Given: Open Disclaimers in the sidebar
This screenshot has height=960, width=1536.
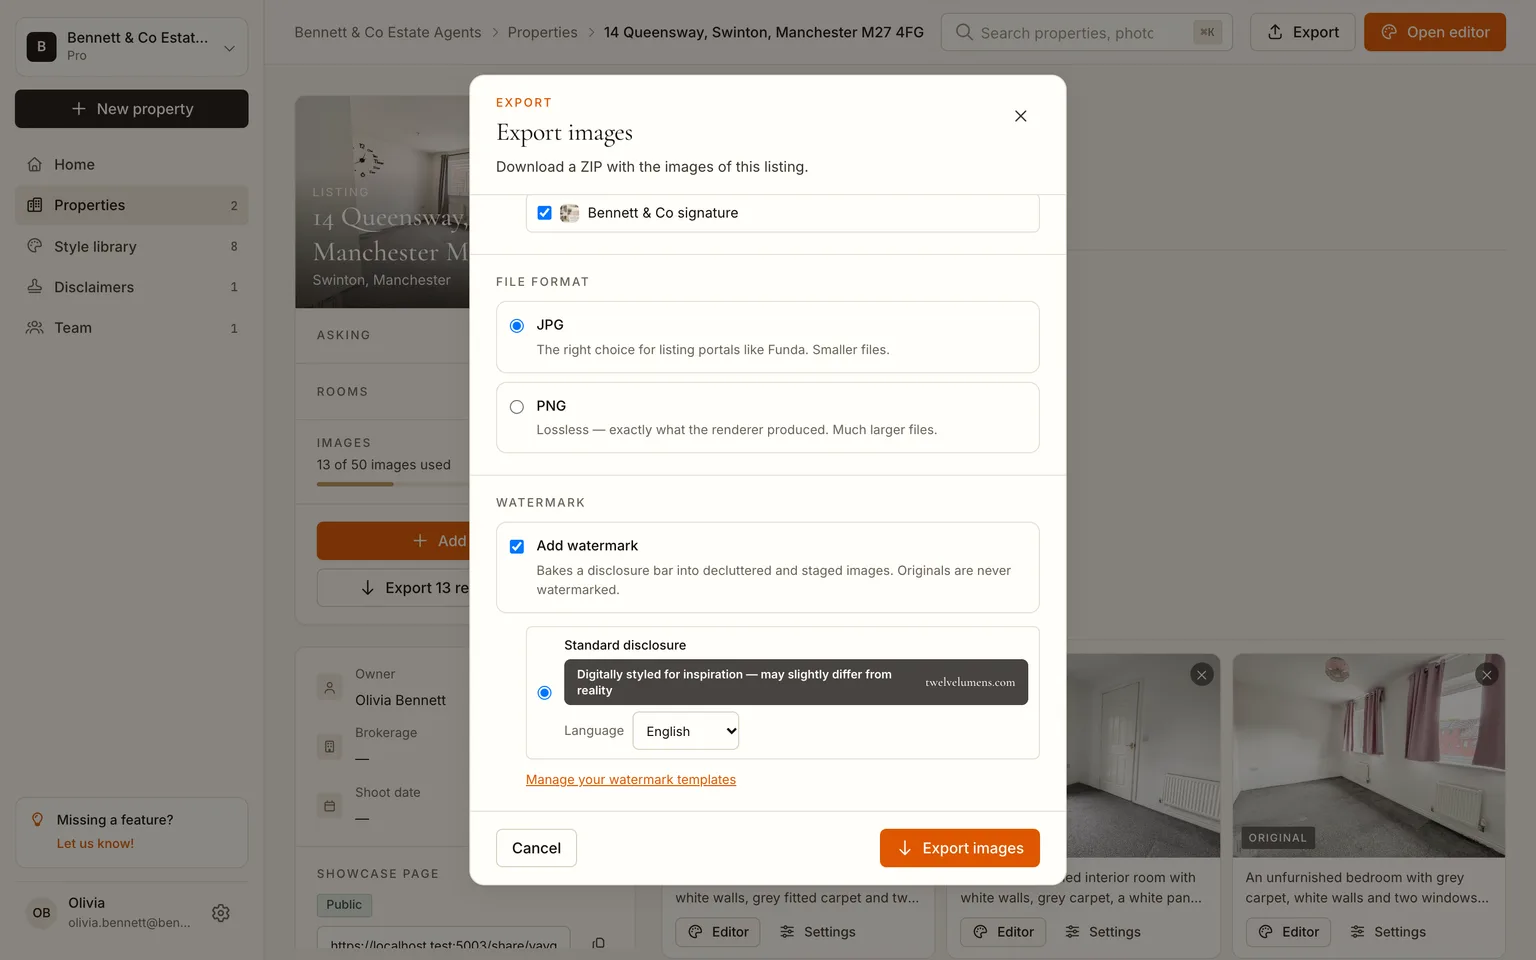Looking at the screenshot, I should point(132,287).
